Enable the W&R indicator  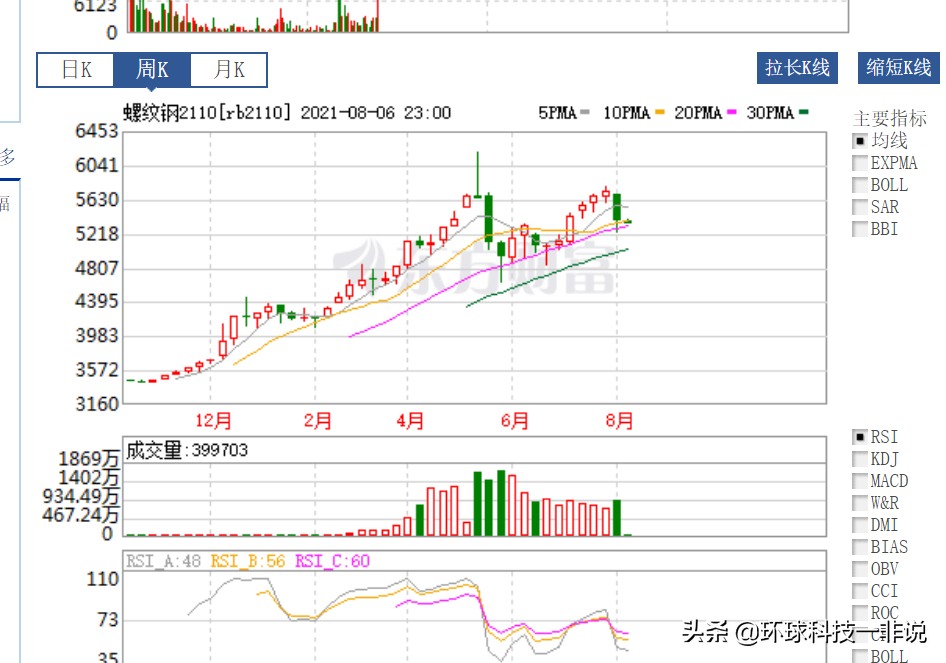tap(861, 503)
